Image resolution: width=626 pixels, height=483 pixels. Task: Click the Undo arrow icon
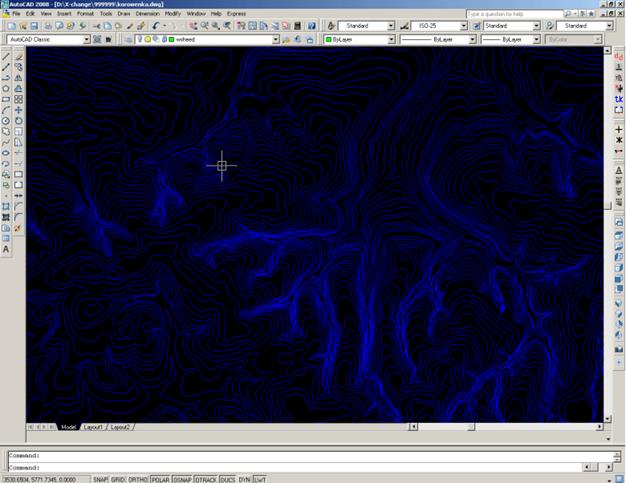click(x=158, y=25)
